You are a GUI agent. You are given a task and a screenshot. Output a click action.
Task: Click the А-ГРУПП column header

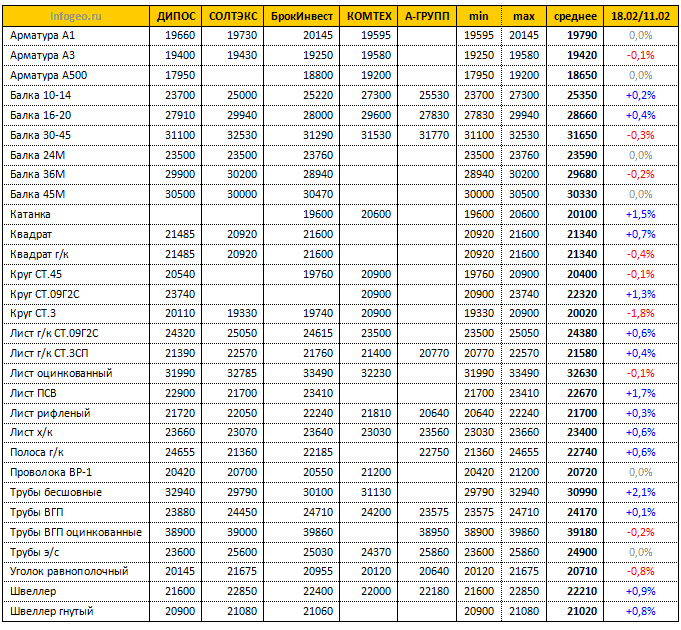click(x=427, y=16)
